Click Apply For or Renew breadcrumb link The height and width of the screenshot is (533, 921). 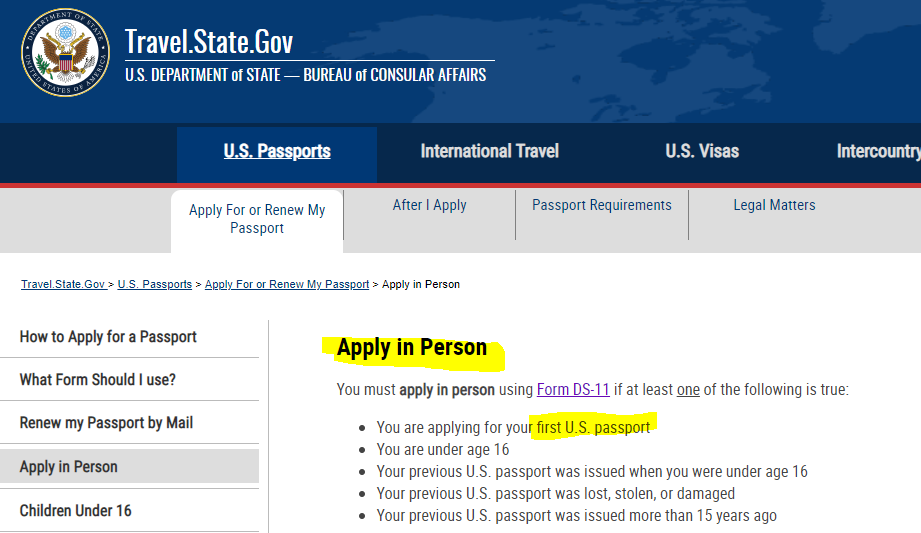click(x=287, y=284)
